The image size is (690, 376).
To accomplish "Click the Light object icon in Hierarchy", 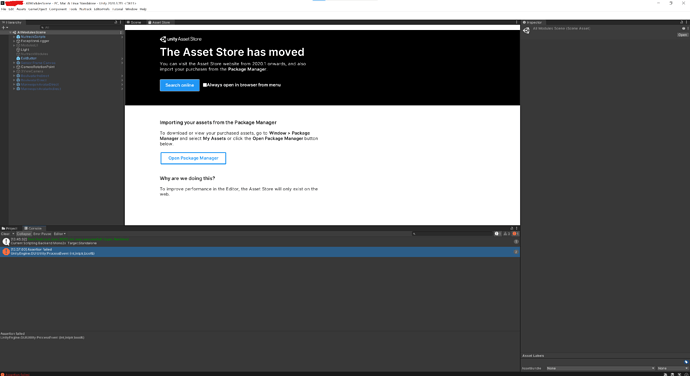I will point(18,49).
